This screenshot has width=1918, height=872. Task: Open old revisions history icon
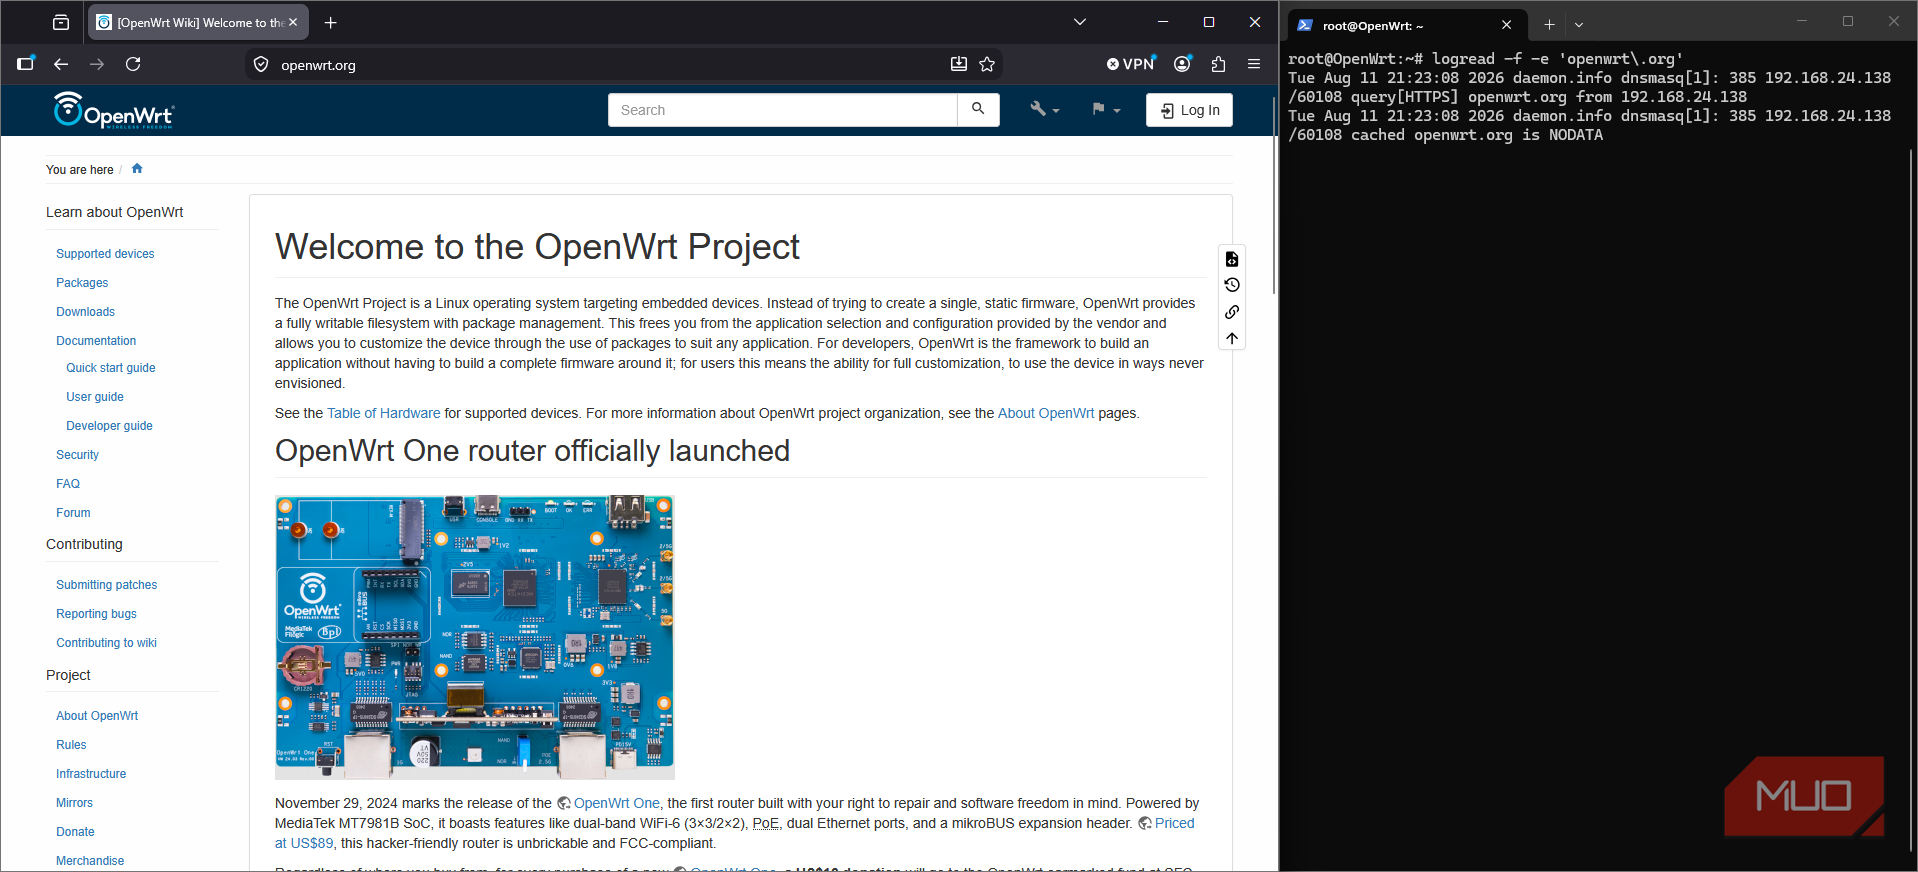click(x=1232, y=285)
